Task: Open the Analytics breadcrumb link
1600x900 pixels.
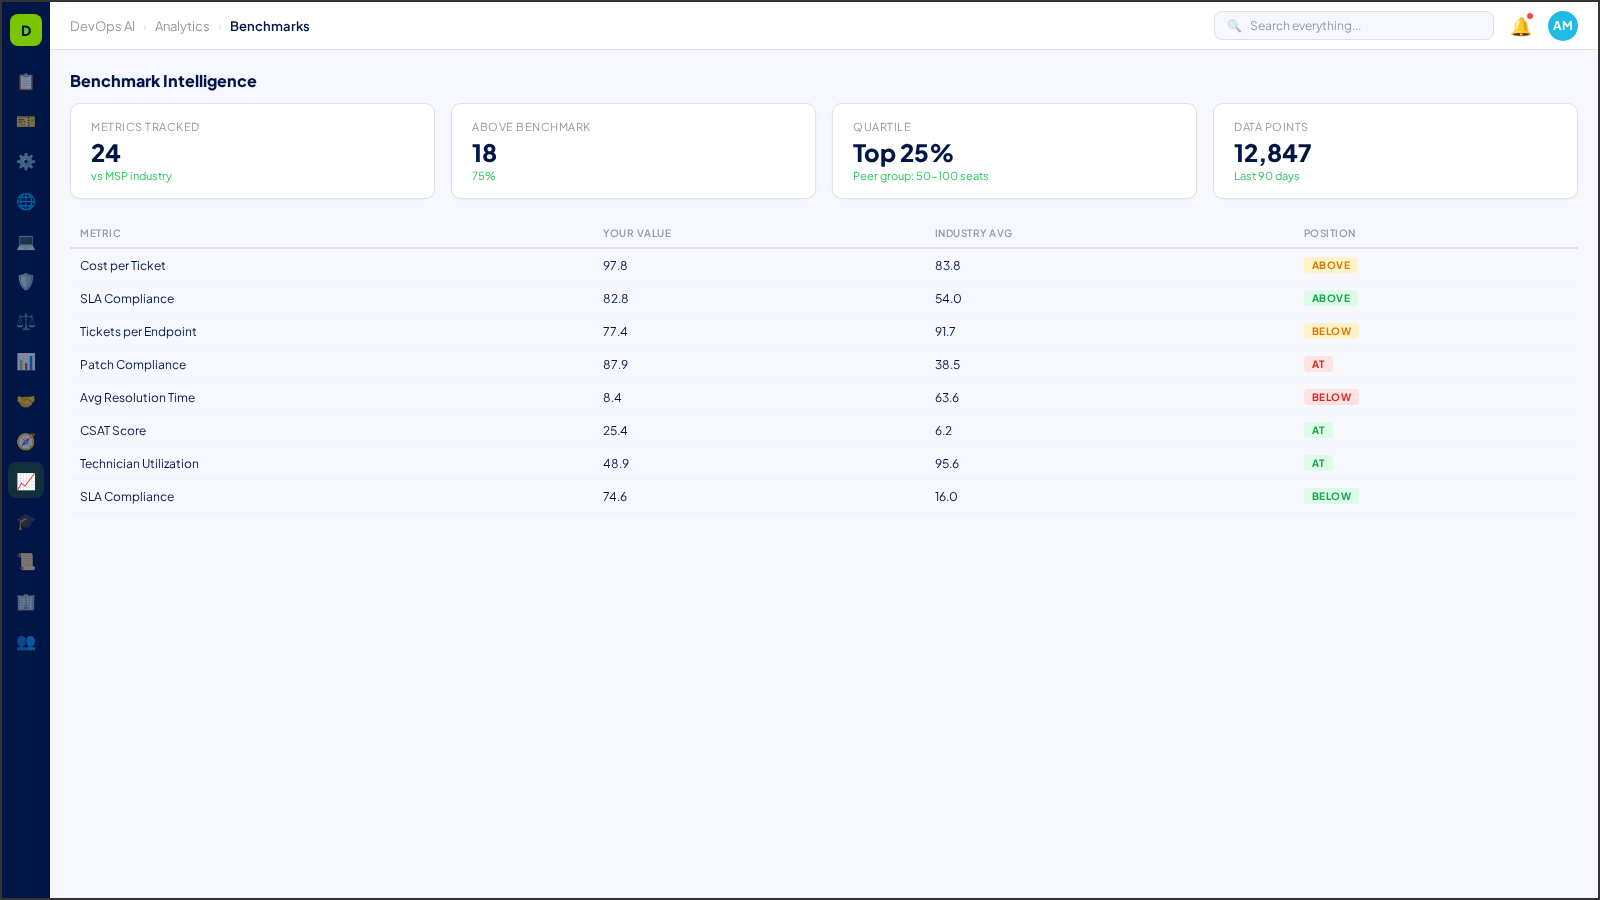Action: [182, 27]
